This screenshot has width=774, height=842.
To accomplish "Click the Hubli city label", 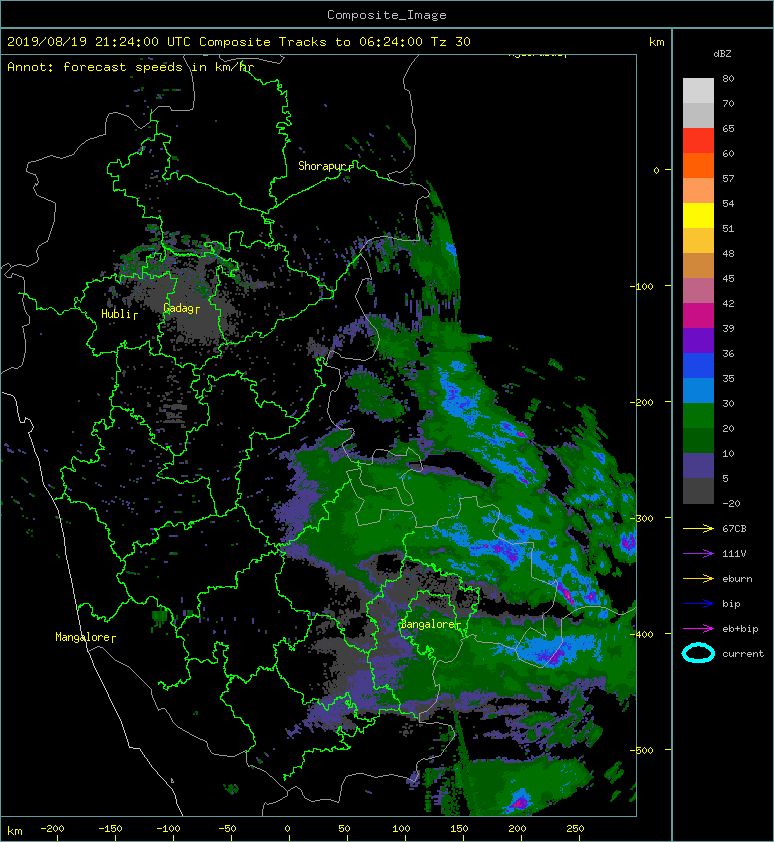I will tap(116, 314).
